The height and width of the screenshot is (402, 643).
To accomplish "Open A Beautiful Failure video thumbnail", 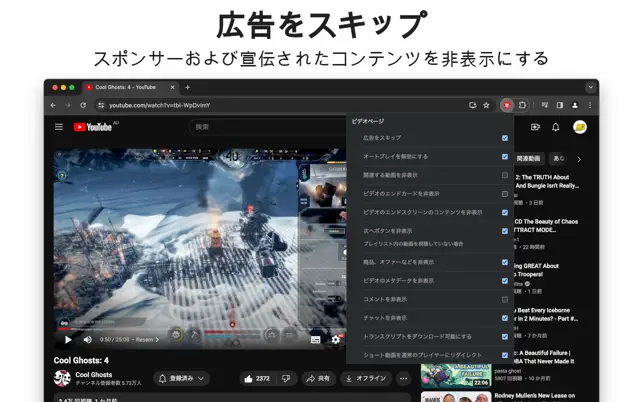I will pyautogui.click(x=456, y=375).
